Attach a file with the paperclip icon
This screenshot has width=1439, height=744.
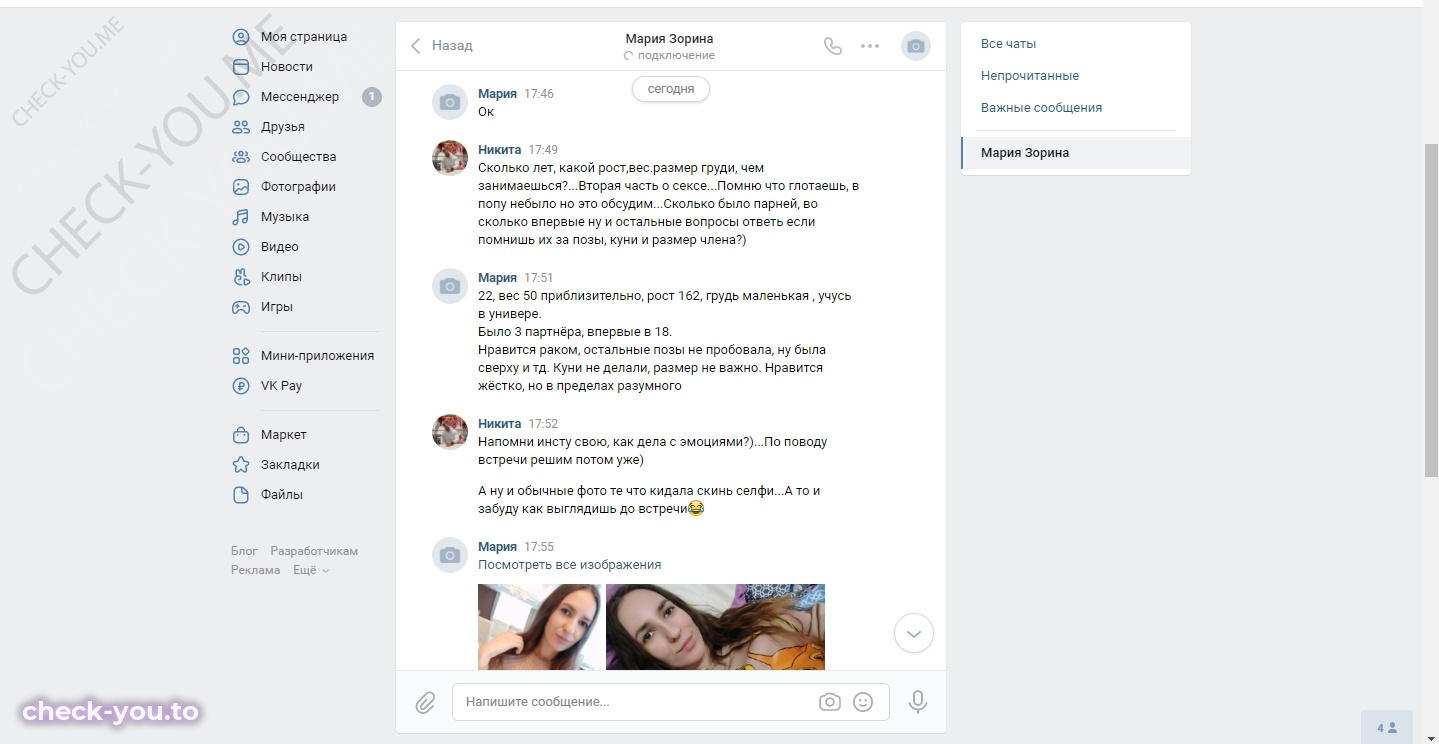coord(425,702)
